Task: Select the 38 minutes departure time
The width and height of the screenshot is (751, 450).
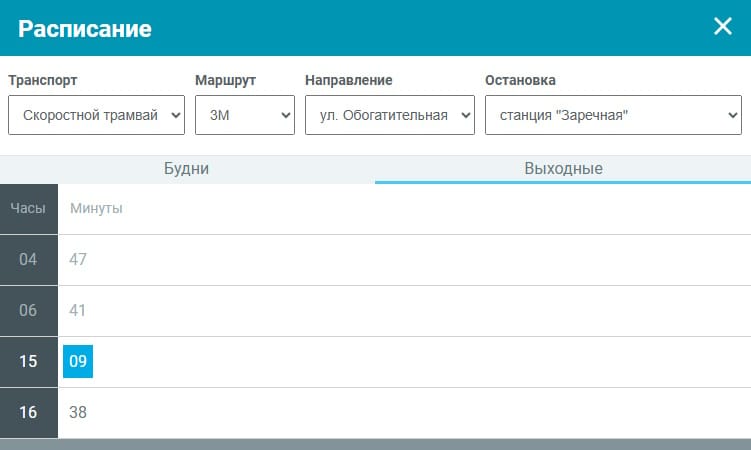Action: 78,412
